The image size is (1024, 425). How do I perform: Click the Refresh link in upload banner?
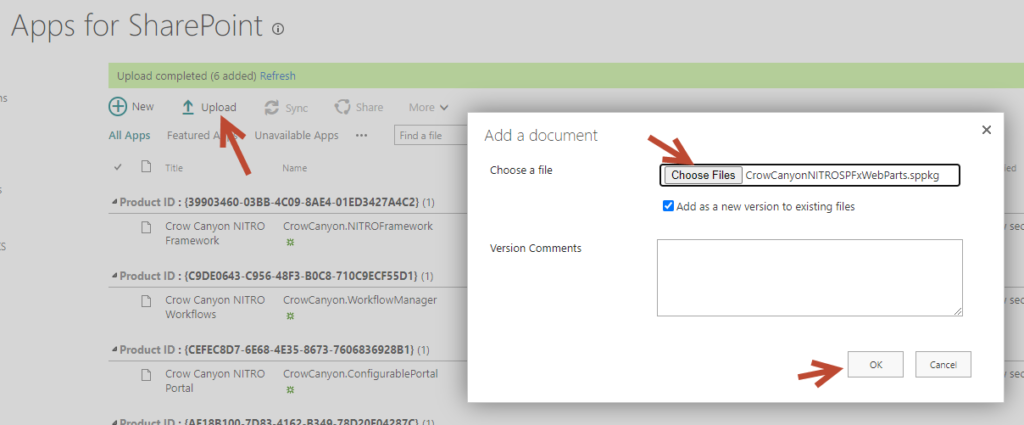pyautogui.click(x=278, y=76)
